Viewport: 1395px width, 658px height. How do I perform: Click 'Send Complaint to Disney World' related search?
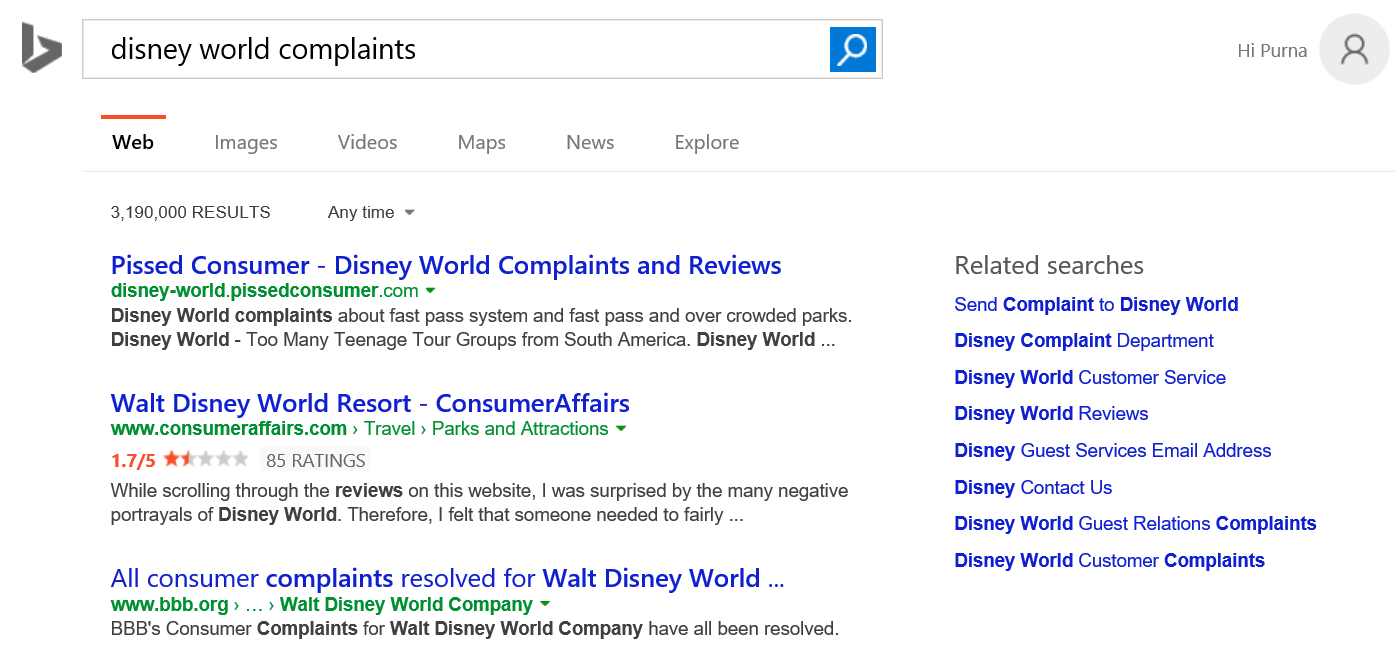pyautogui.click(x=1095, y=304)
